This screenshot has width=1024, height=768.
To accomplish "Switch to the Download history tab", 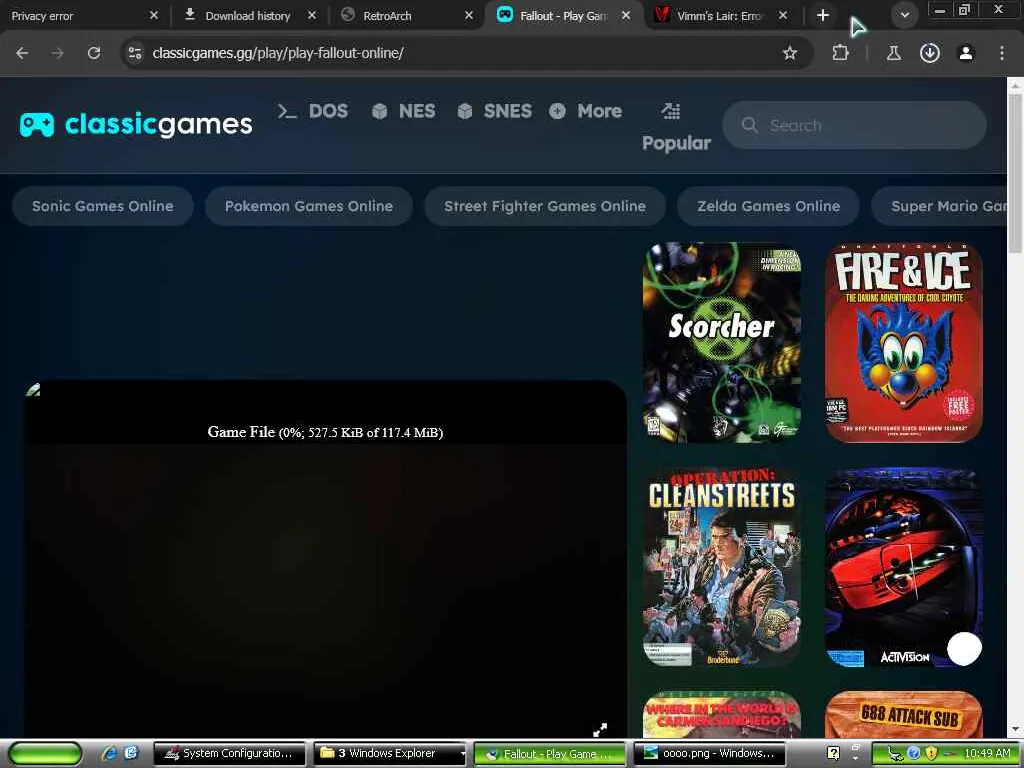I will click(x=248, y=15).
